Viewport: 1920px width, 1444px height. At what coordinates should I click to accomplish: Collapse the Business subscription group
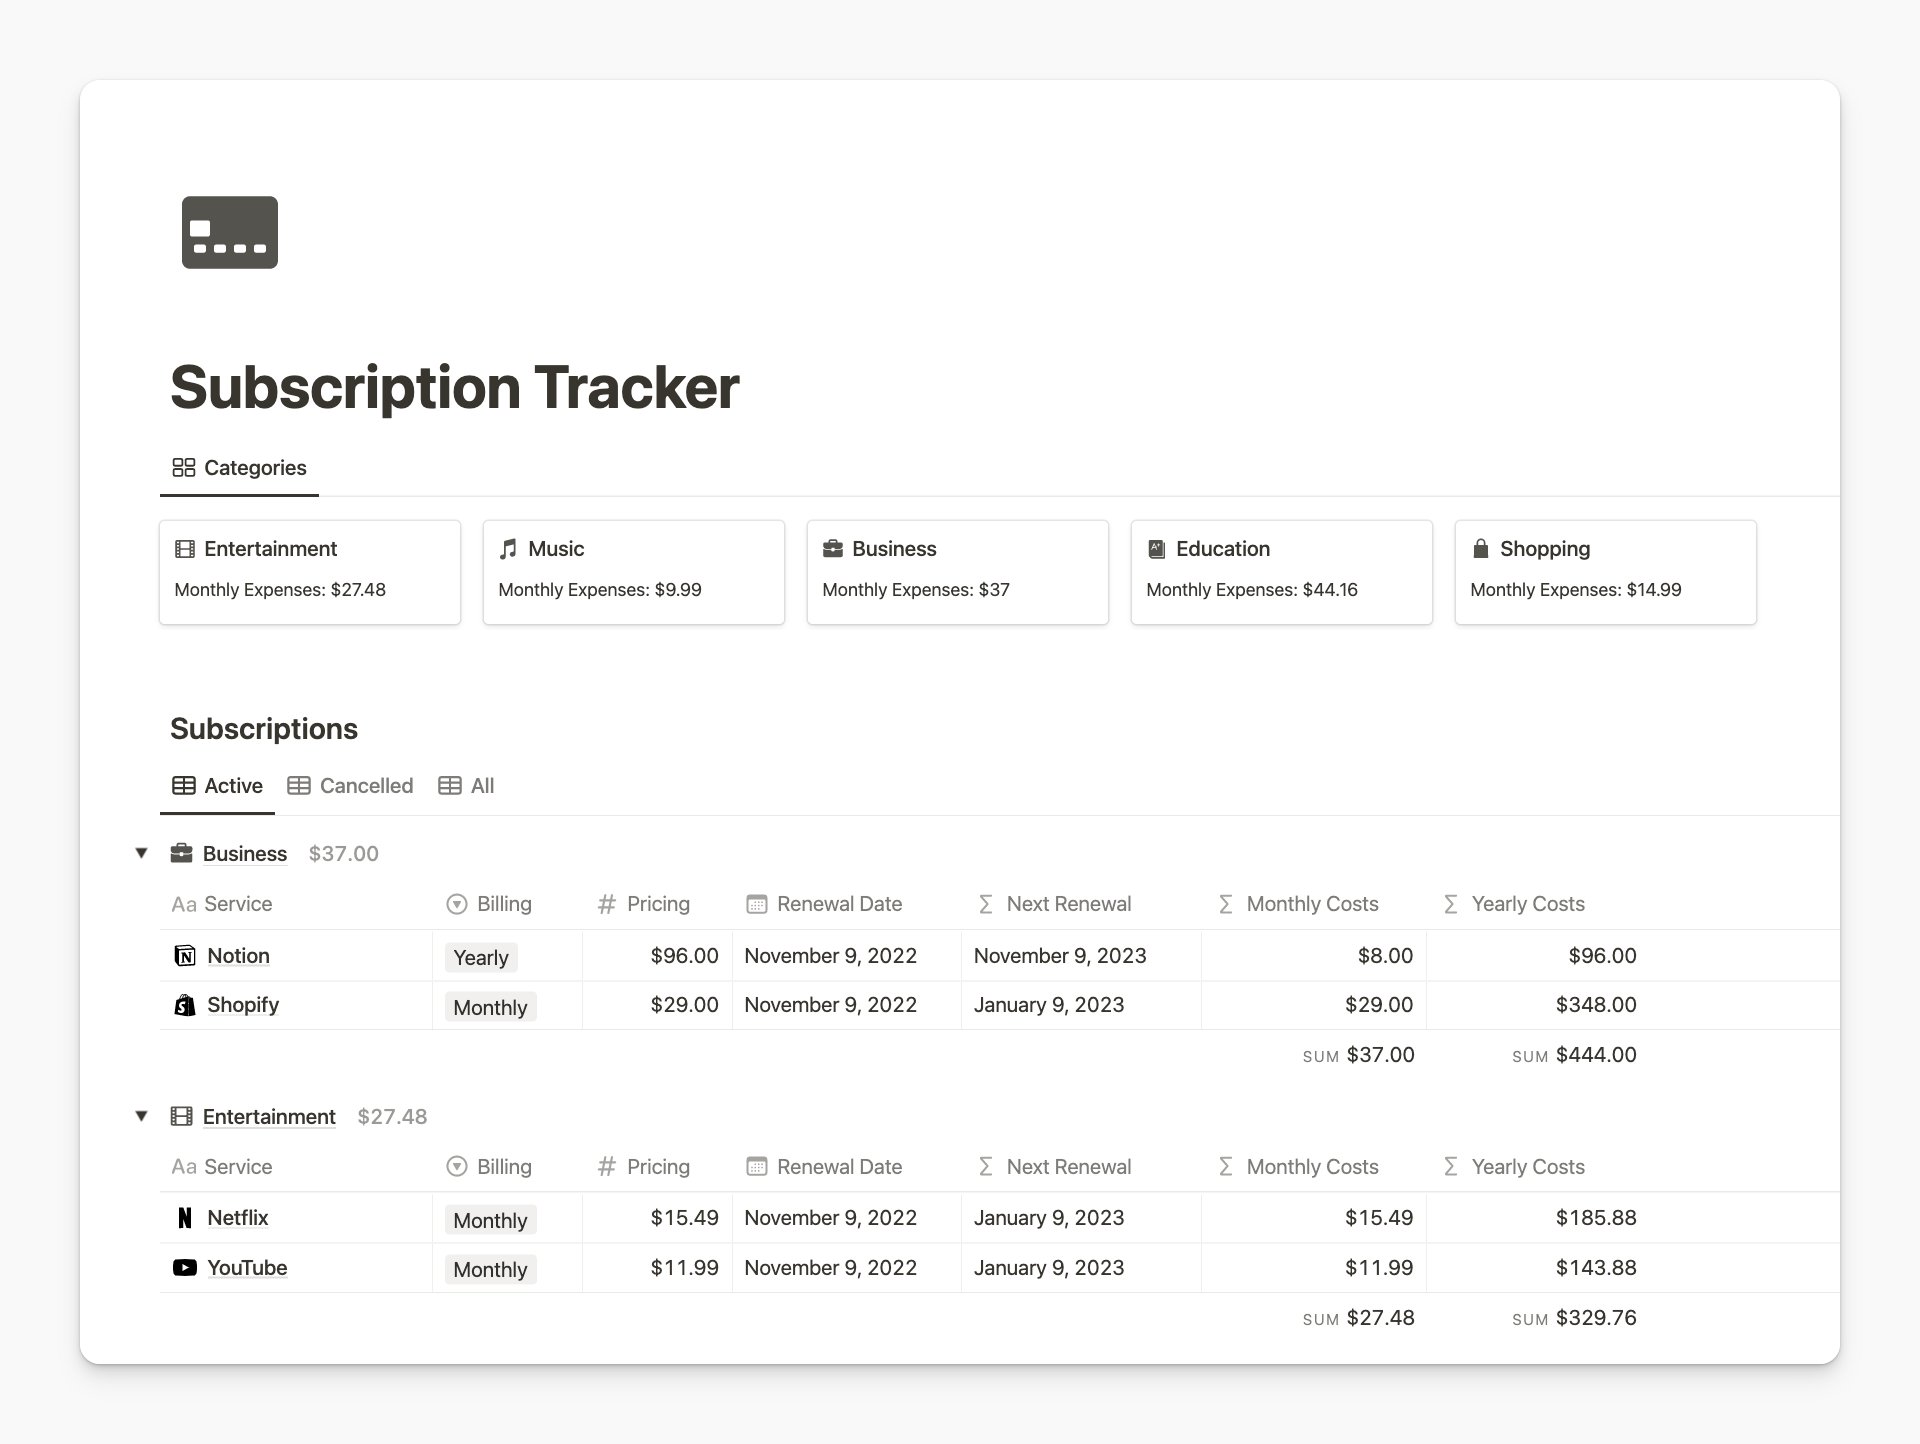(141, 853)
